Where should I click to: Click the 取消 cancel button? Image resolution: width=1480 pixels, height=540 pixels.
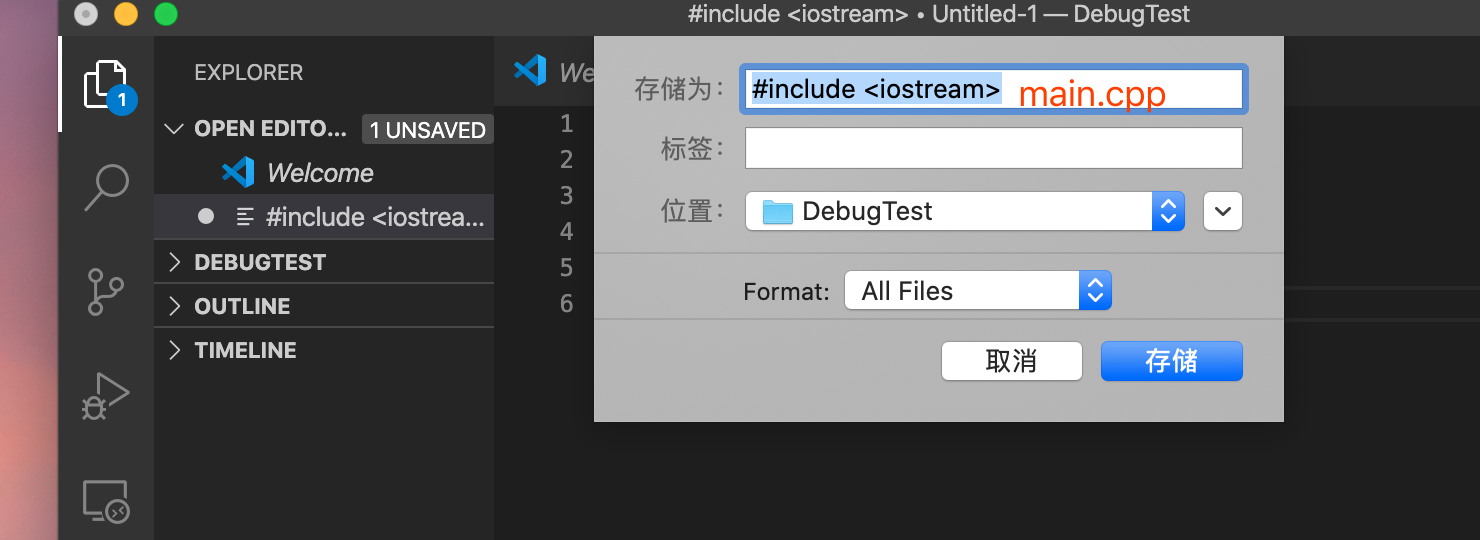(x=1011, y=361)
